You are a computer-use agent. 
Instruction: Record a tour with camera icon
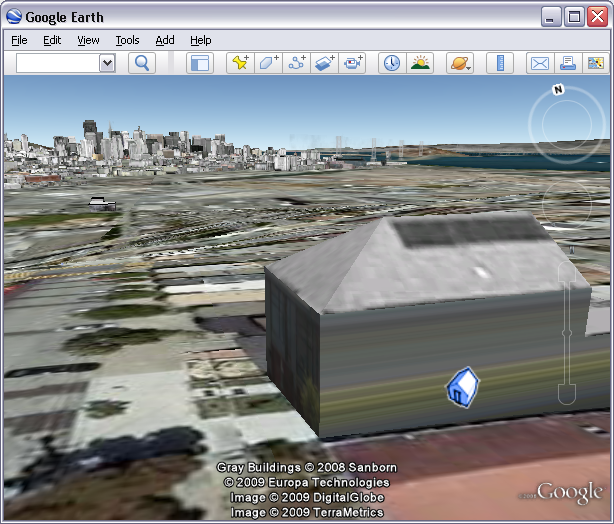(354, 63)
